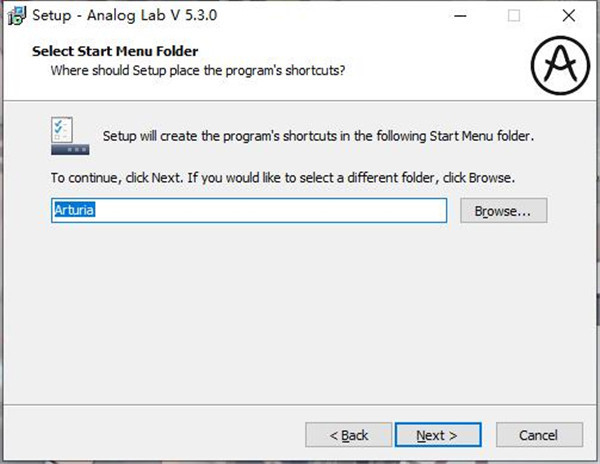Click the Setup installer icon in title bar
This screenshot has width=600, height=464.
(16, 16)
